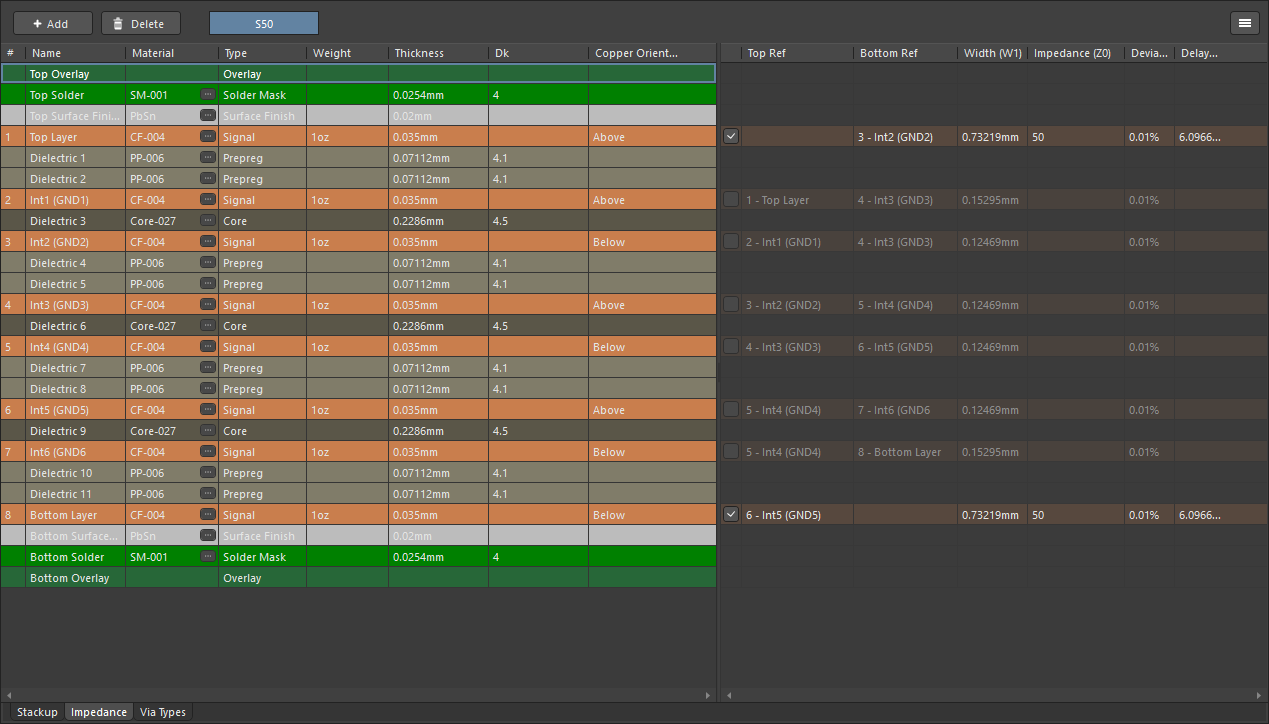Open material picker for Int4 (GND4)
Viewport: 1269px width, 724px height.
click(x=207, y=347)
